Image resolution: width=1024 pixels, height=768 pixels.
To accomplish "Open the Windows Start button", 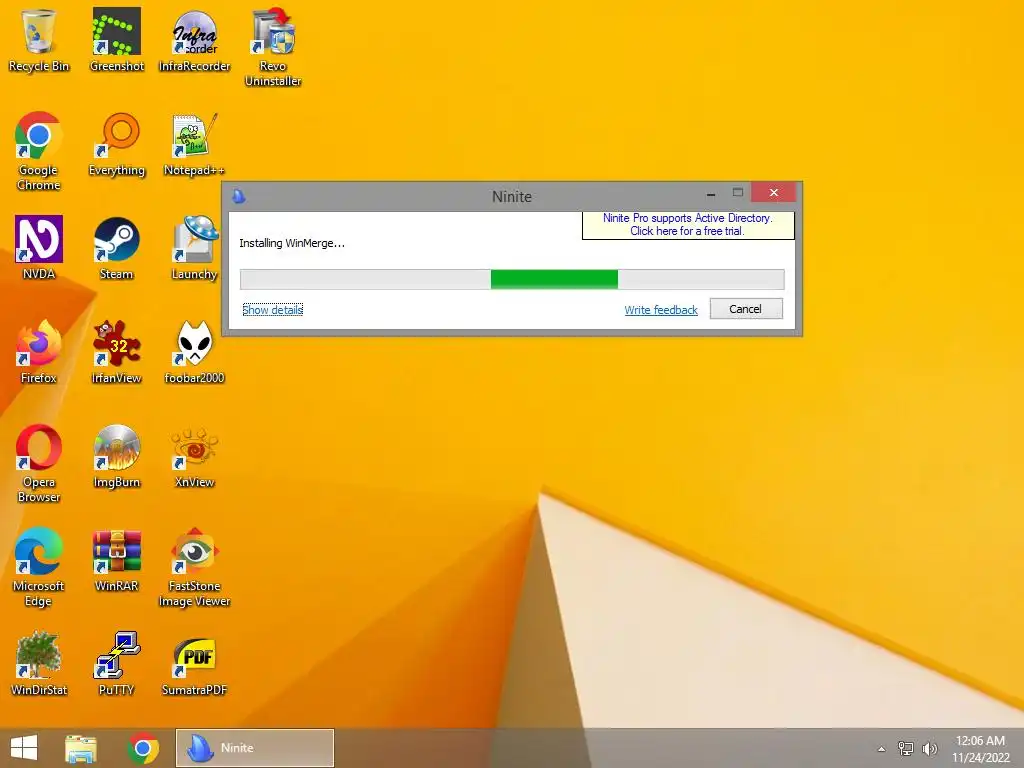I will tap(24, 748).
